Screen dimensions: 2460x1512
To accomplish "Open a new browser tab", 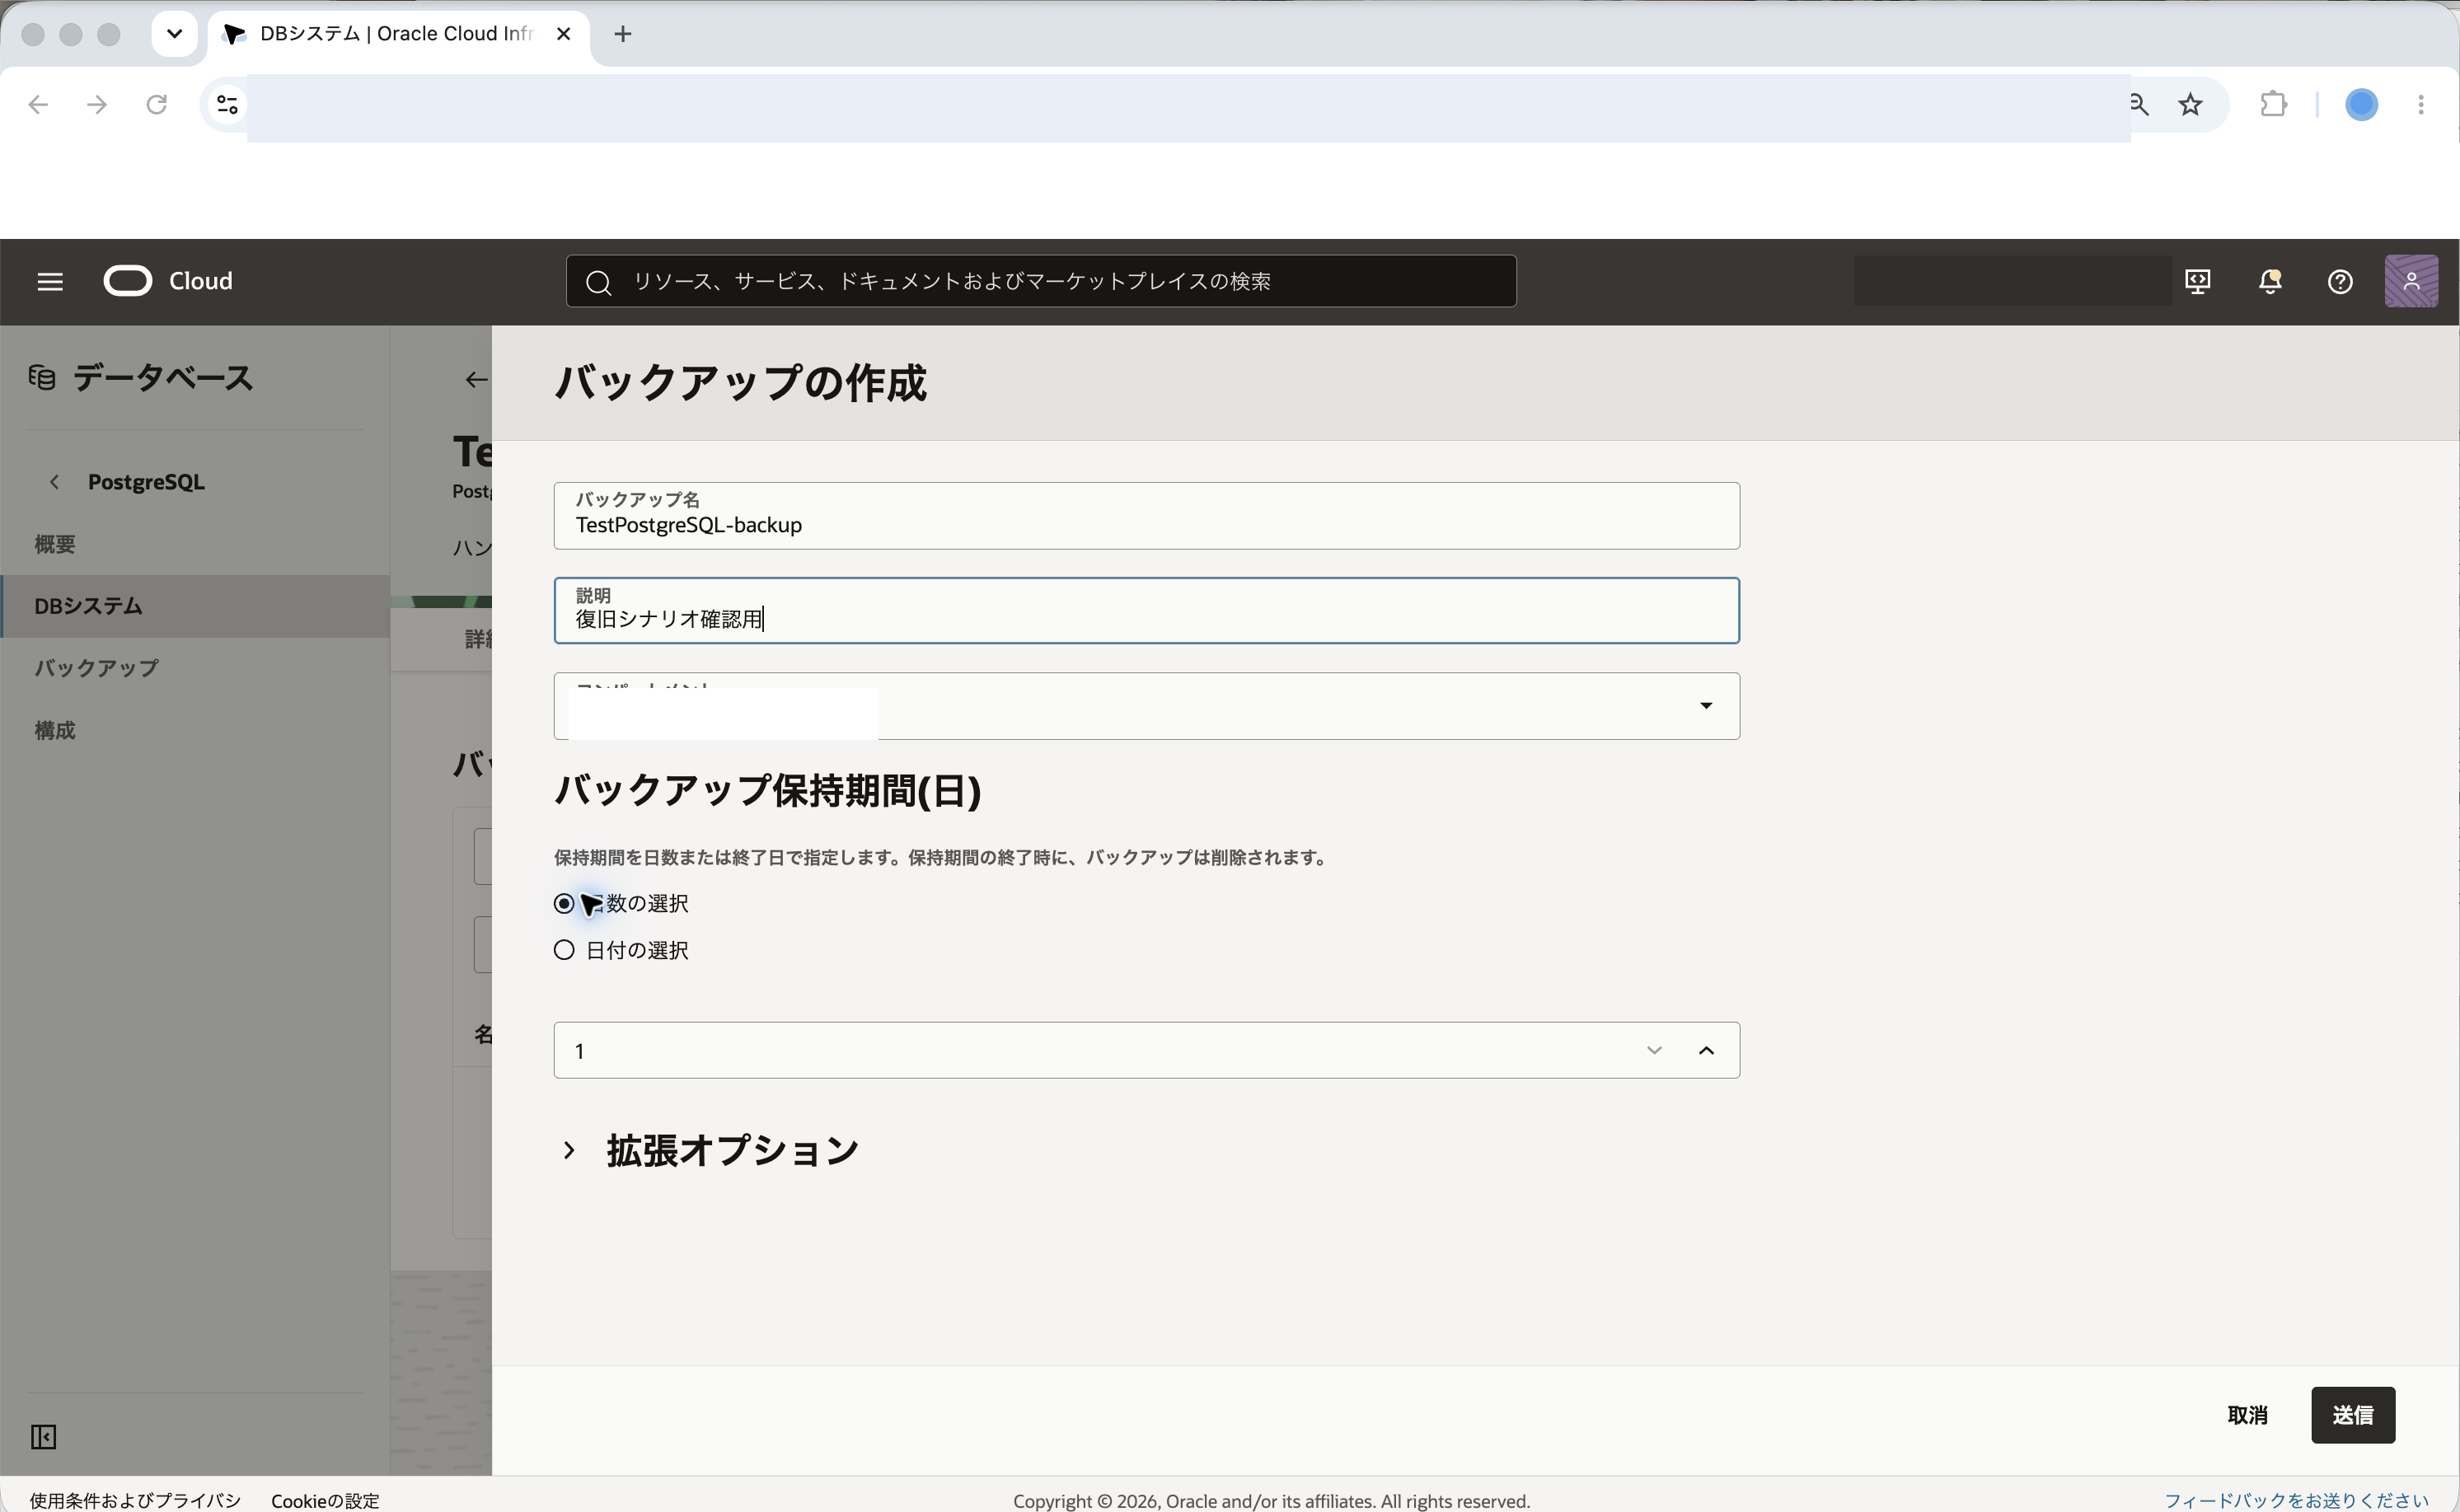I will (623, 34).
